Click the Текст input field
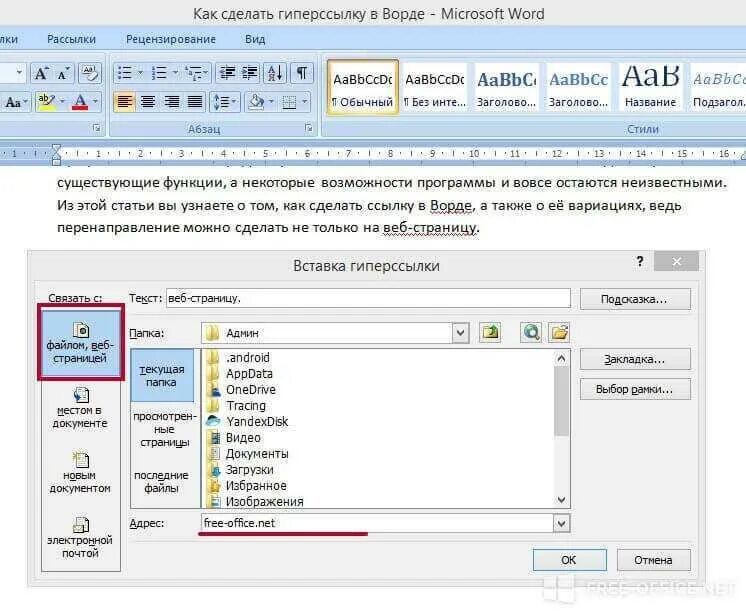 [368, 298]
